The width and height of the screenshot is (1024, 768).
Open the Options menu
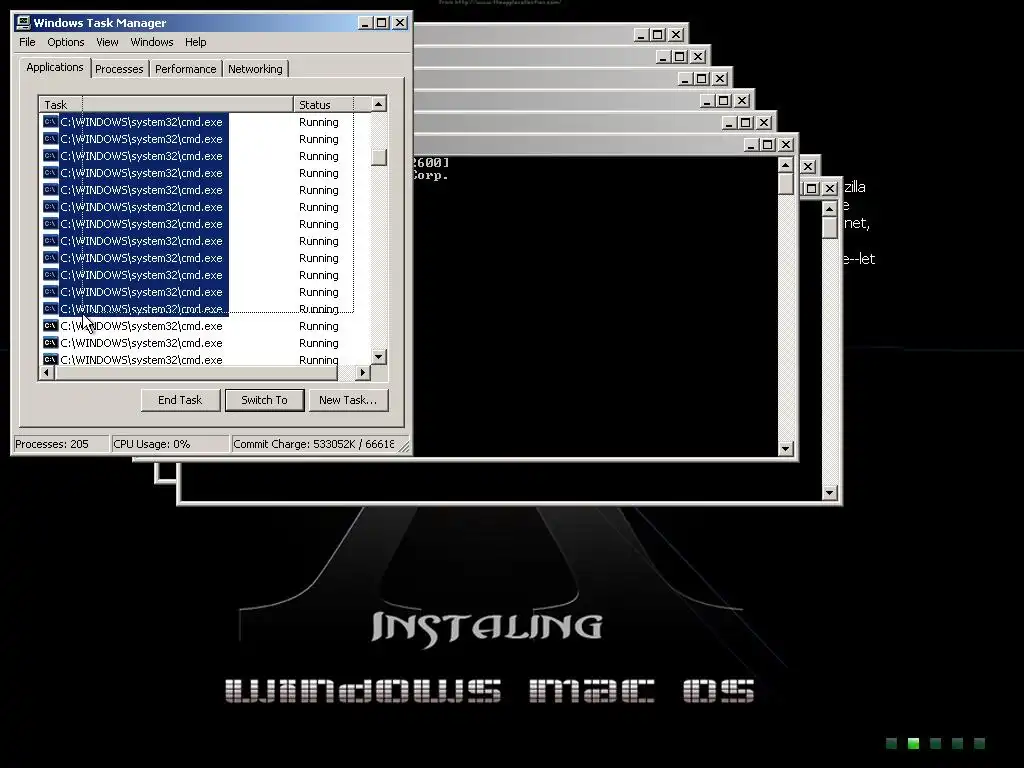(65, 42)
